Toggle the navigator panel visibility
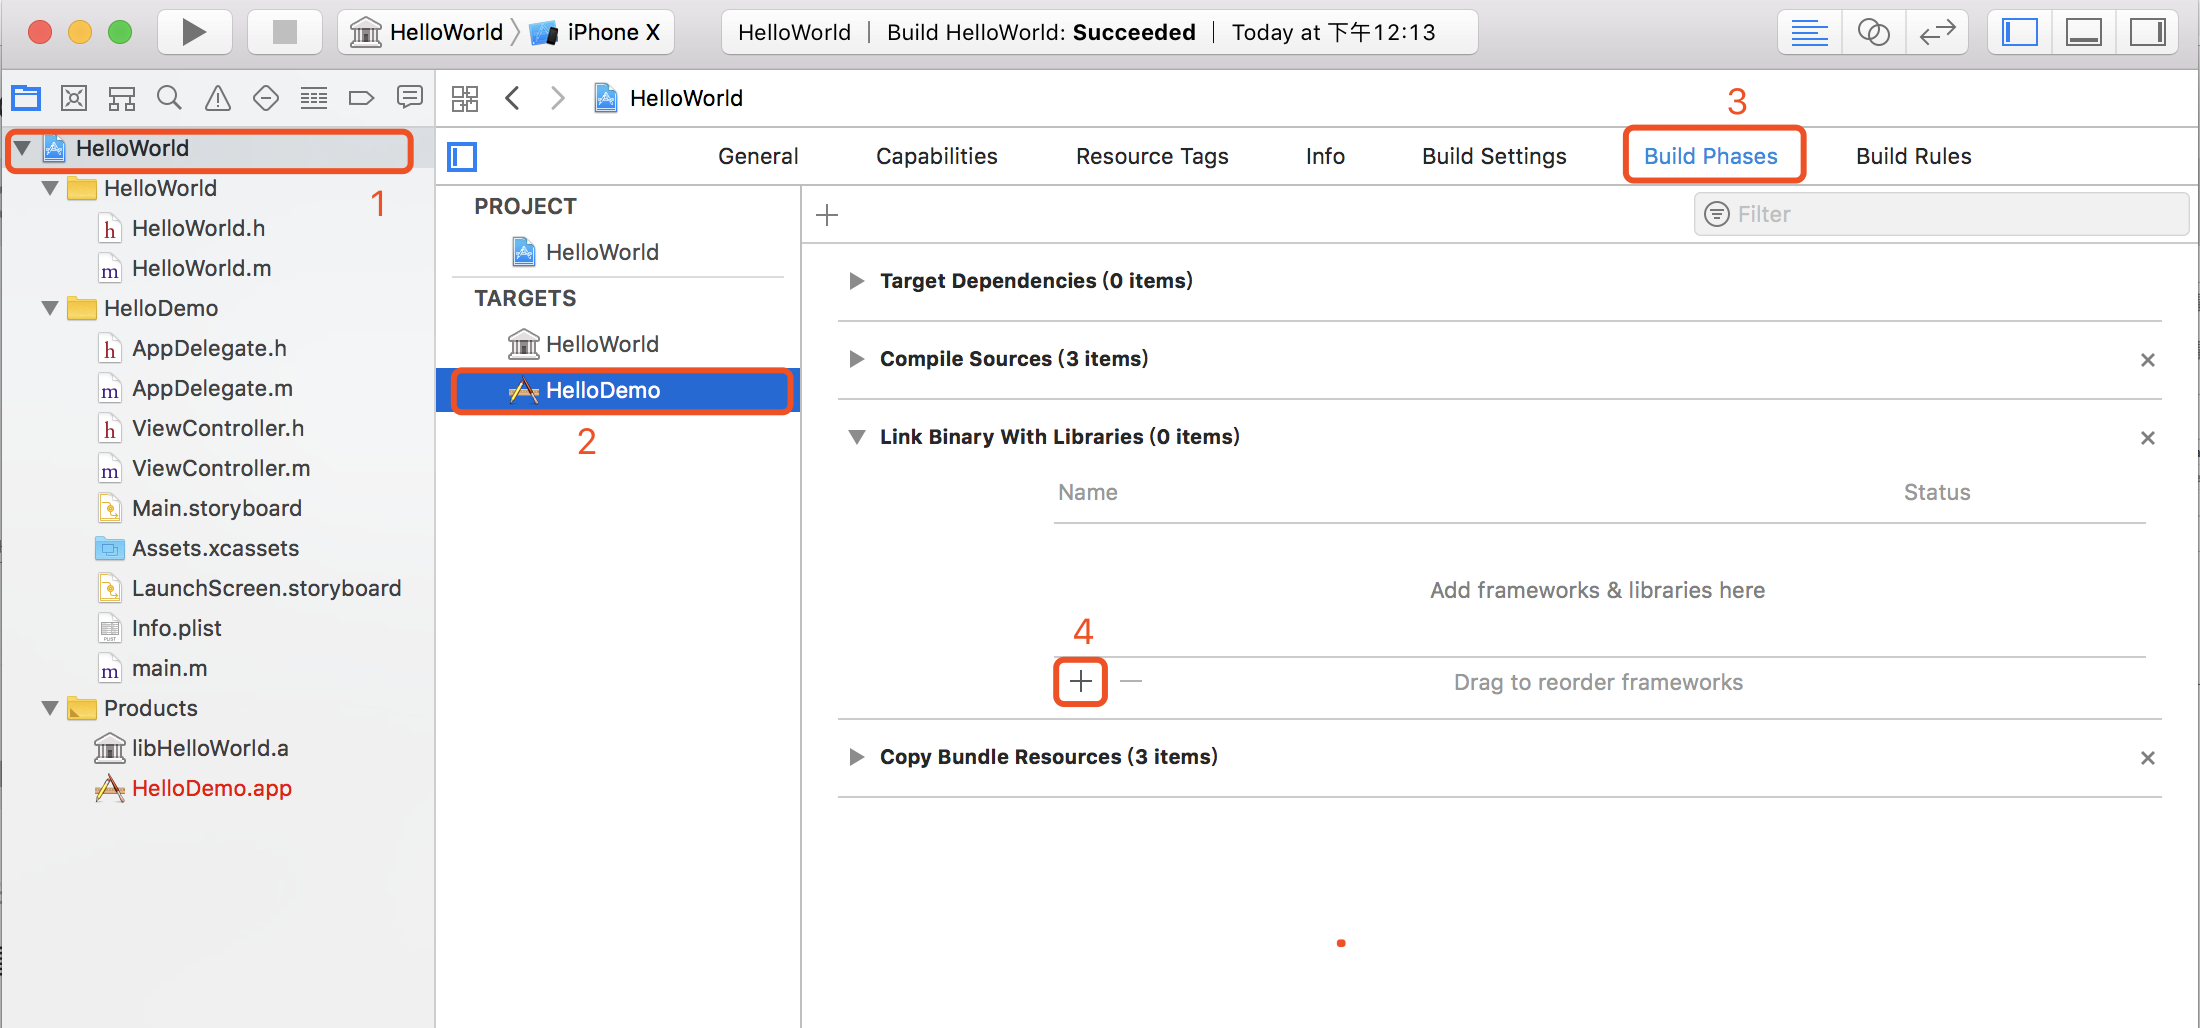 pyautogui.click(x=2020, y=32)
